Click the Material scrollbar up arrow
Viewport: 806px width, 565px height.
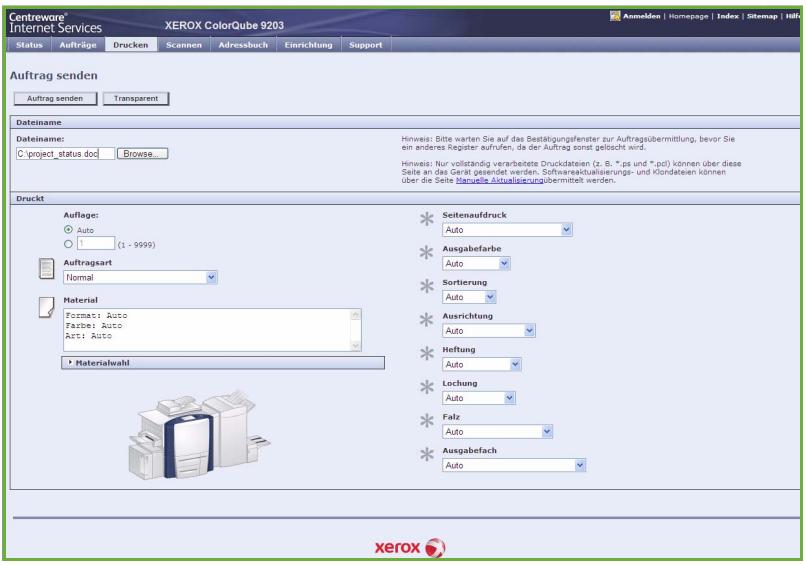pyautogui.click(x=356, y=315)
